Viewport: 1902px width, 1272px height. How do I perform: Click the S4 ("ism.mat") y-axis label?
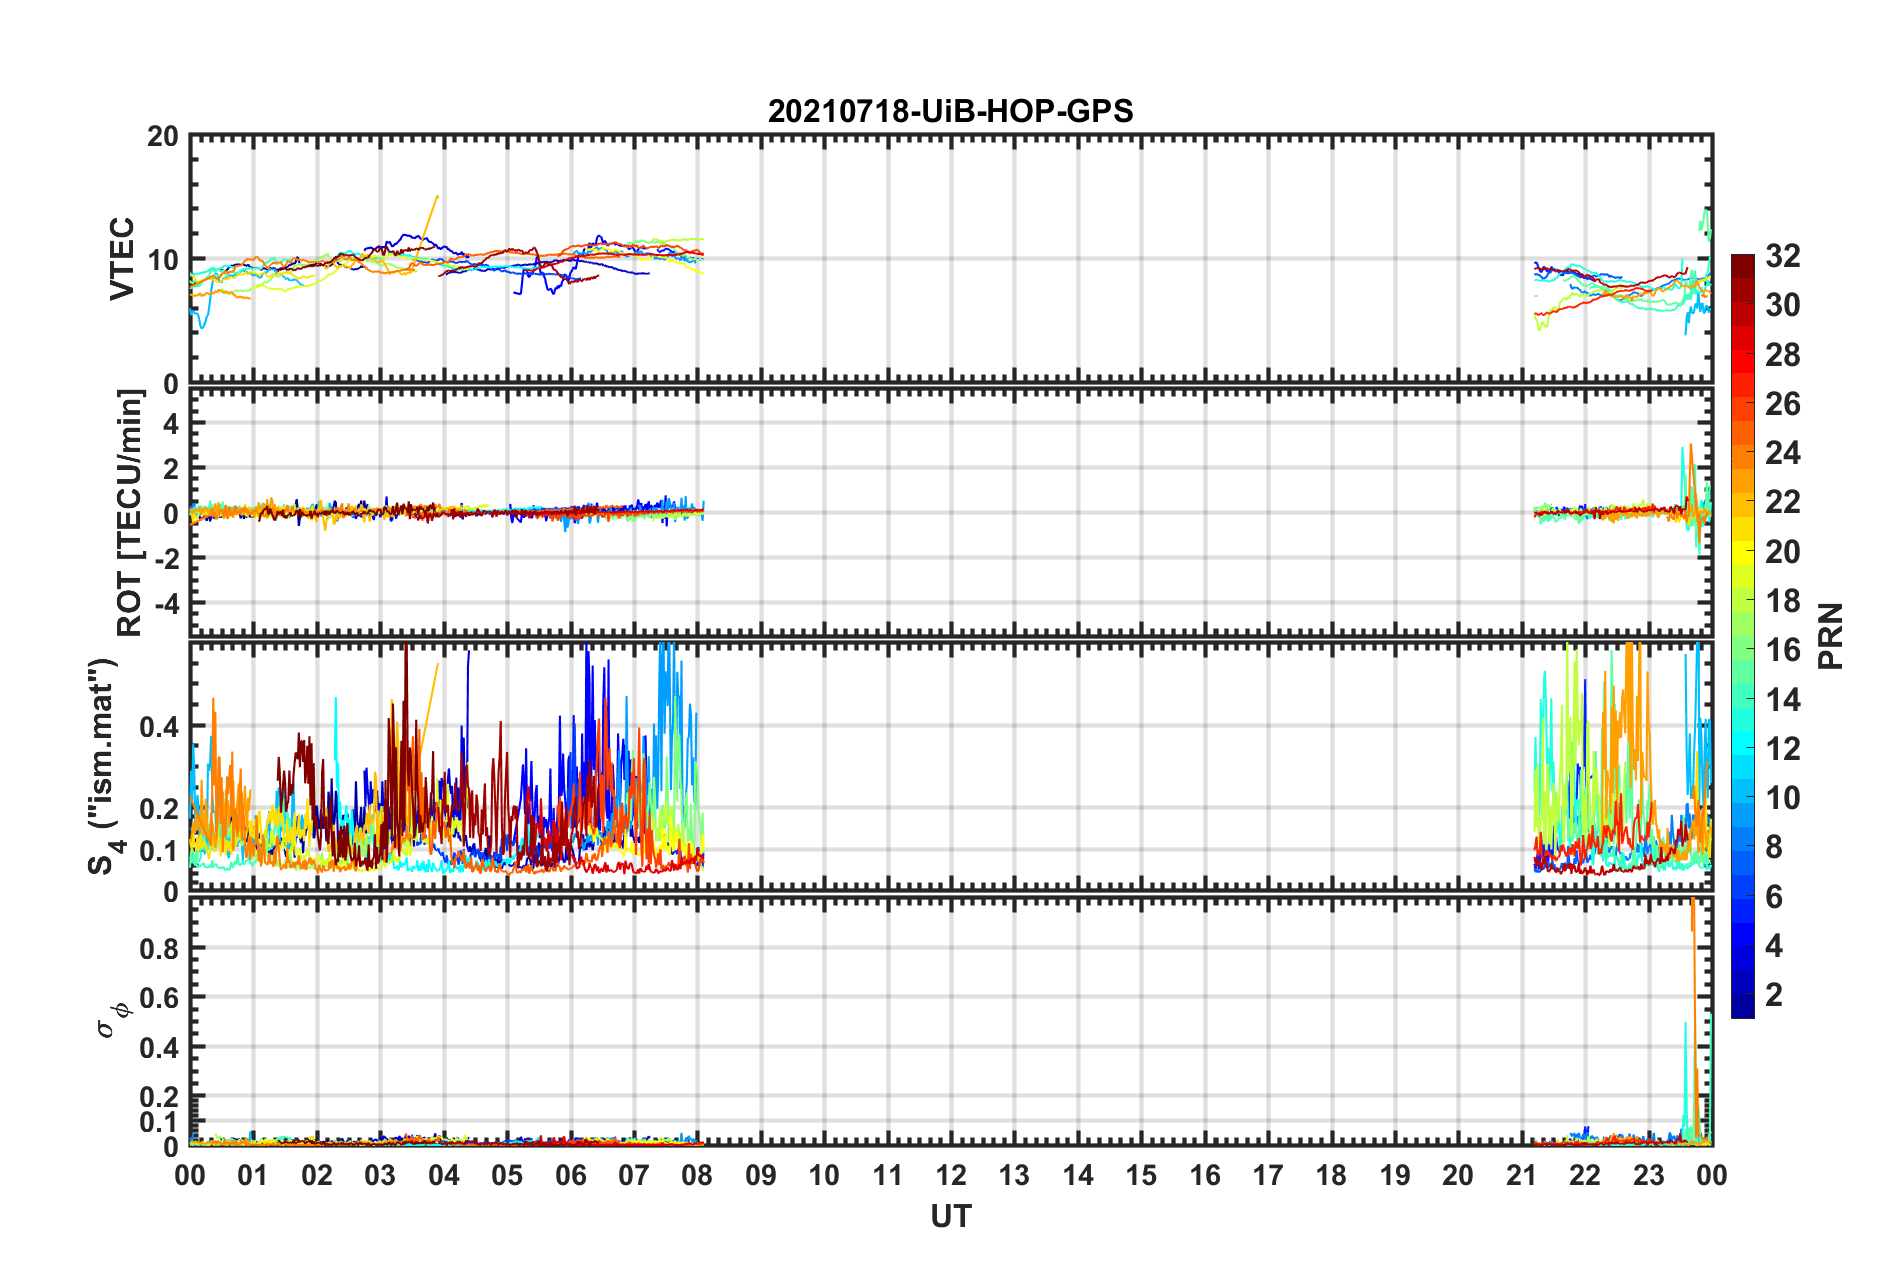[x=104, y=767]
